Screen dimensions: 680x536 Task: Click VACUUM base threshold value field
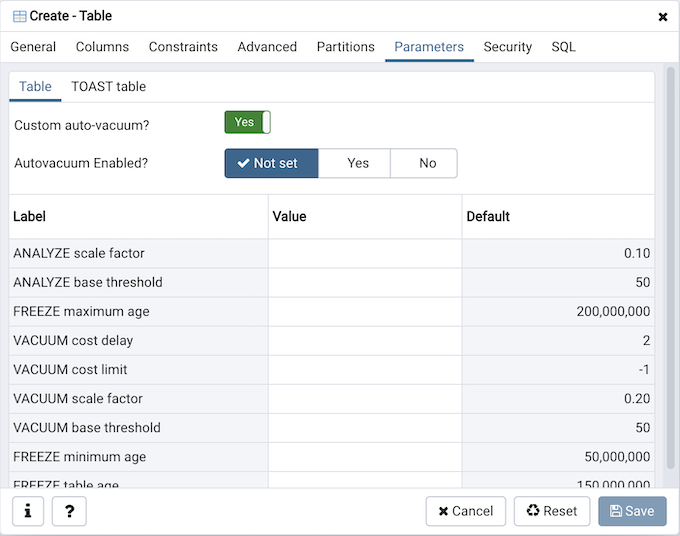click(365, 428)
